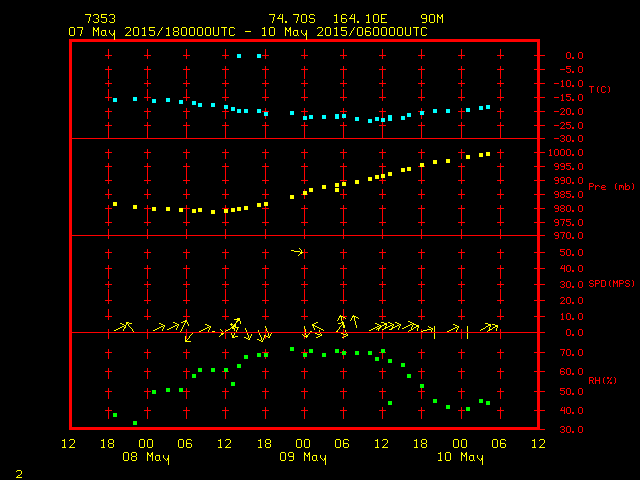Click the -5.0 temperature tick value
The image size is (640, 480).
tap(571, 70)
